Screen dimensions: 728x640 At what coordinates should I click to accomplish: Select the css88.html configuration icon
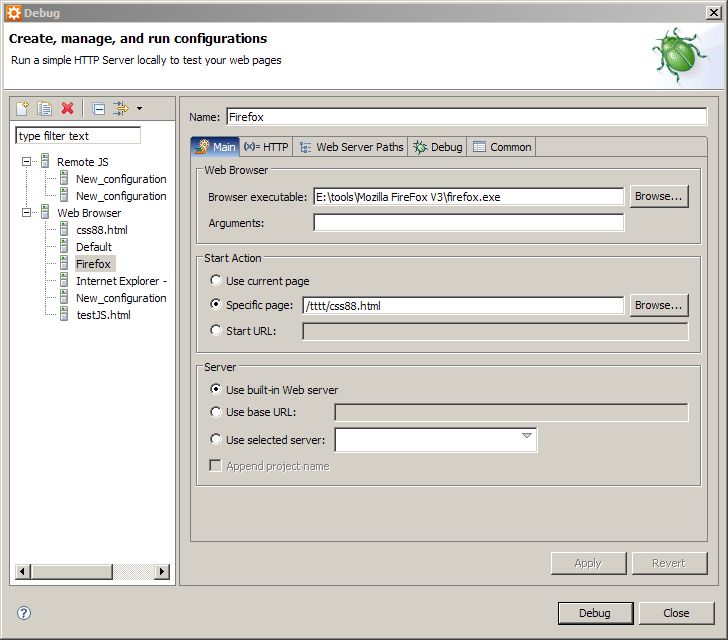click(63, 230)
